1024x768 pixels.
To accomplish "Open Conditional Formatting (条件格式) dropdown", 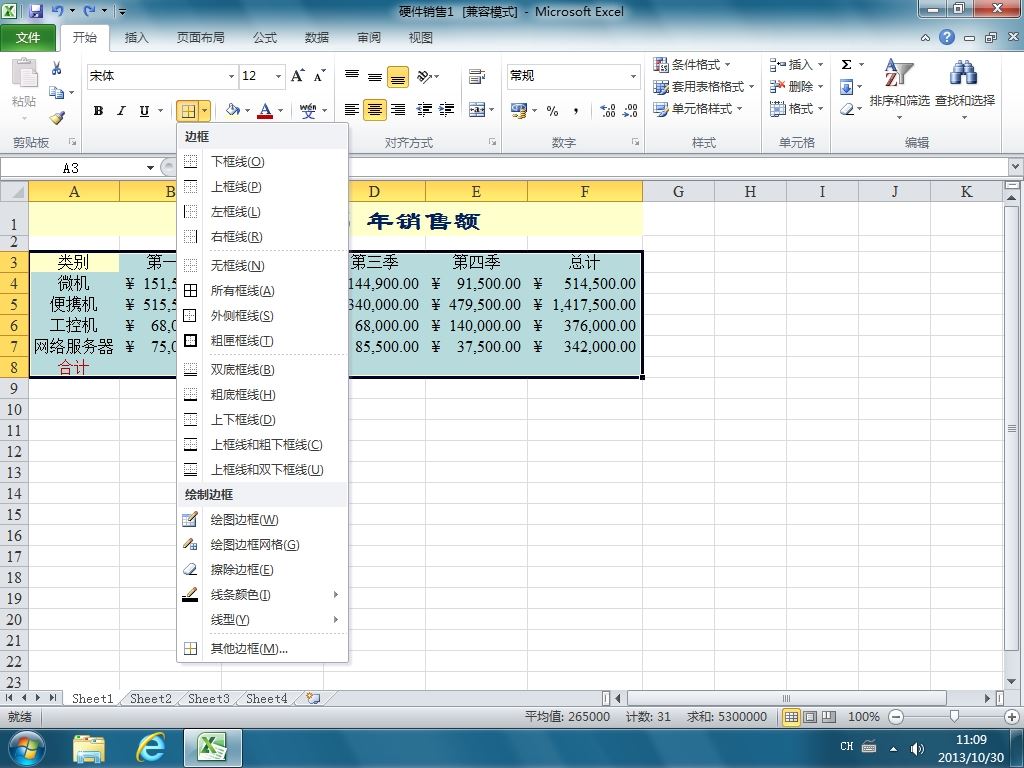I will point(692,65).
